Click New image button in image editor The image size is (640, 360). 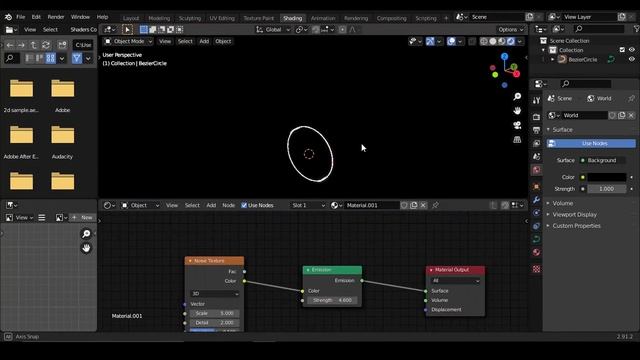click(82, 218)
